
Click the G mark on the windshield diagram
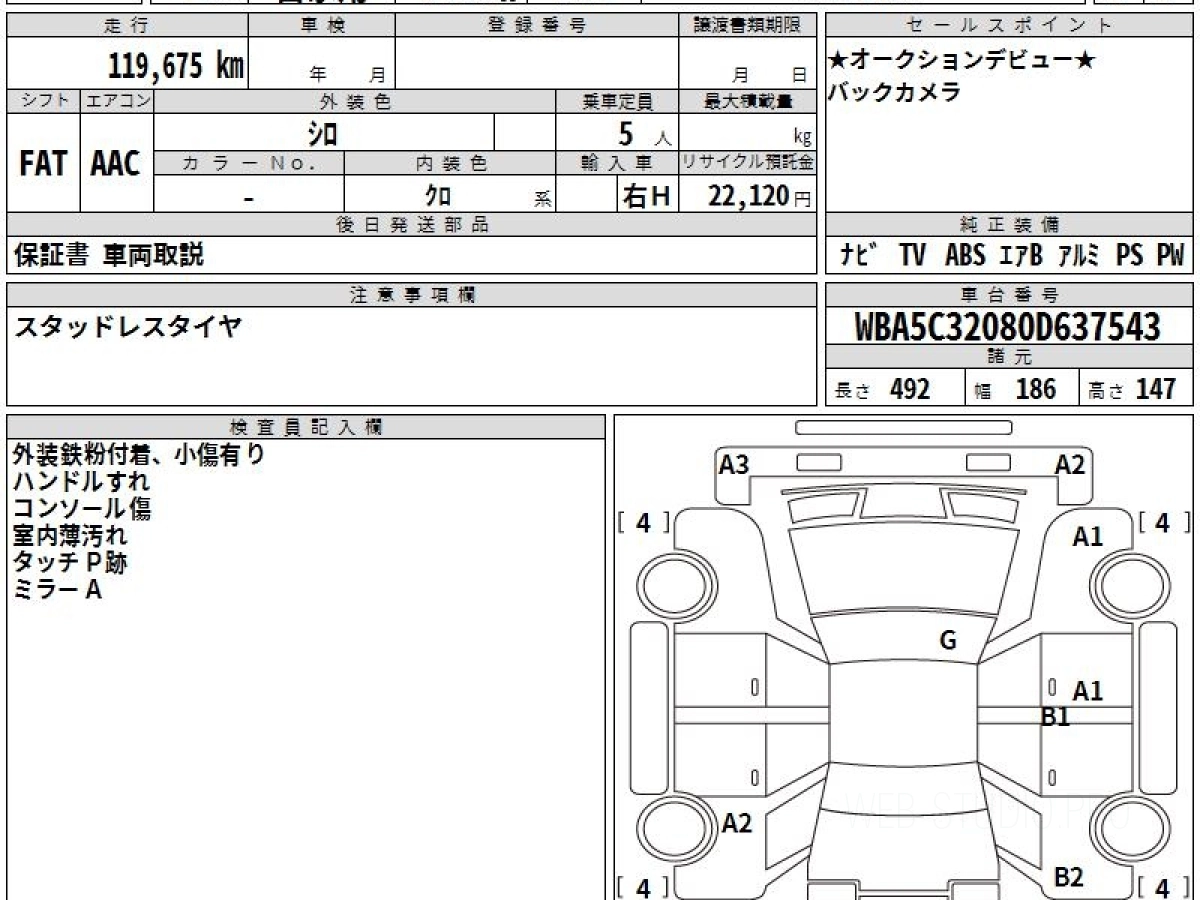(948, 641)
